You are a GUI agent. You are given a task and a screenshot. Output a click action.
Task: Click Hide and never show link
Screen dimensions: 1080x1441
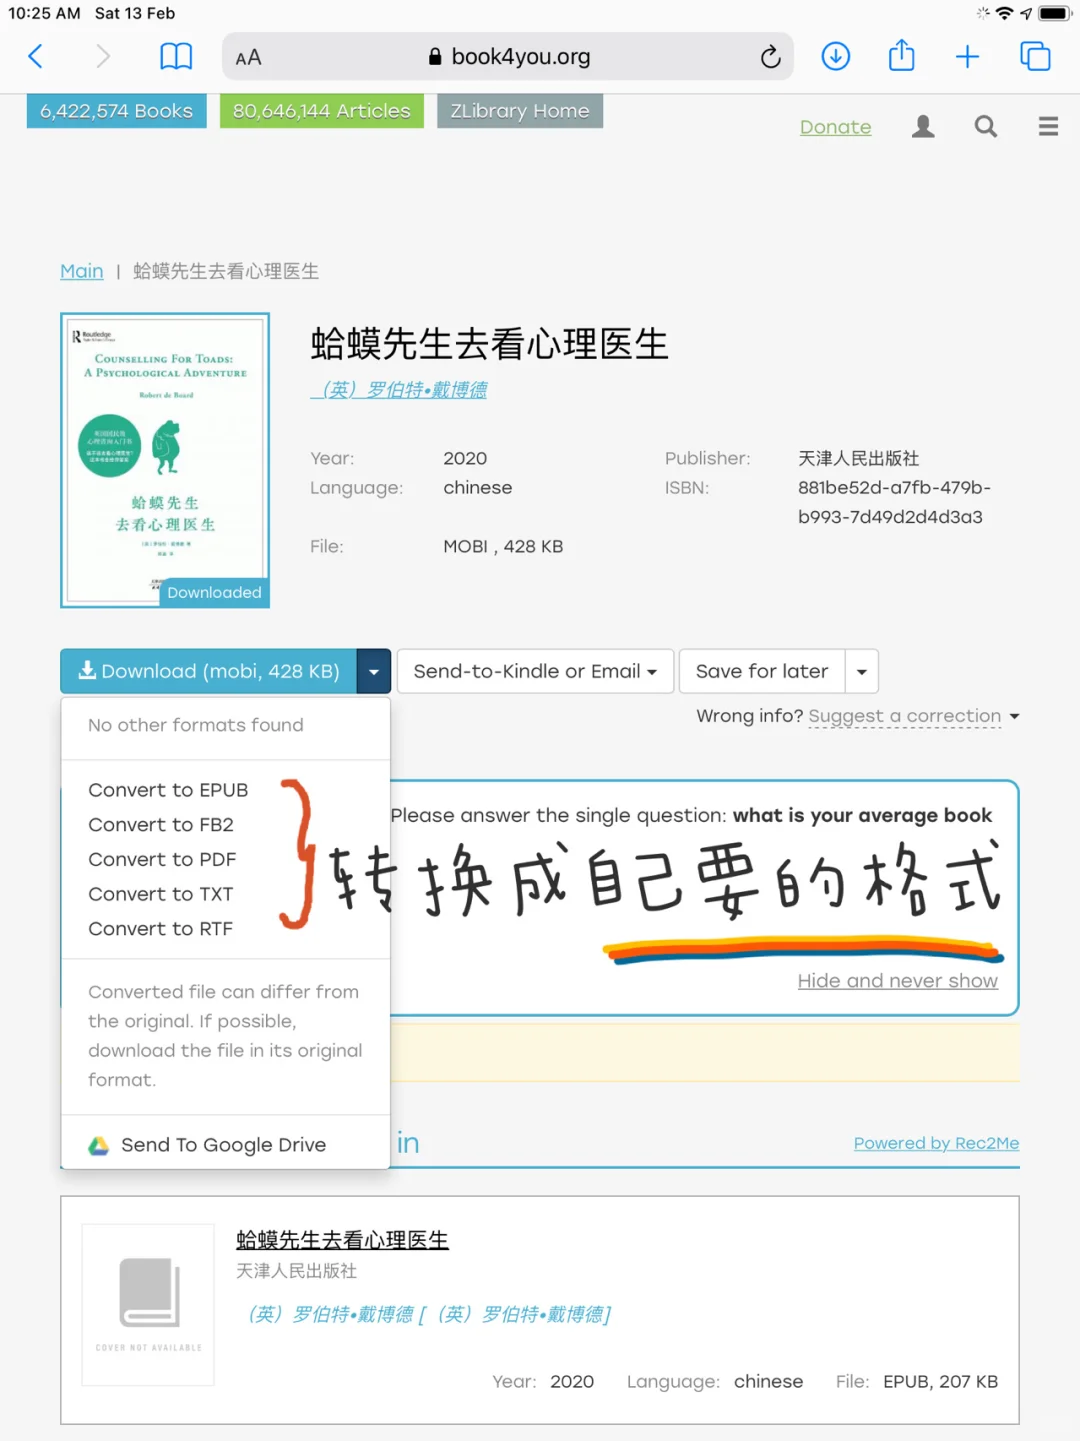pos(897,981)
